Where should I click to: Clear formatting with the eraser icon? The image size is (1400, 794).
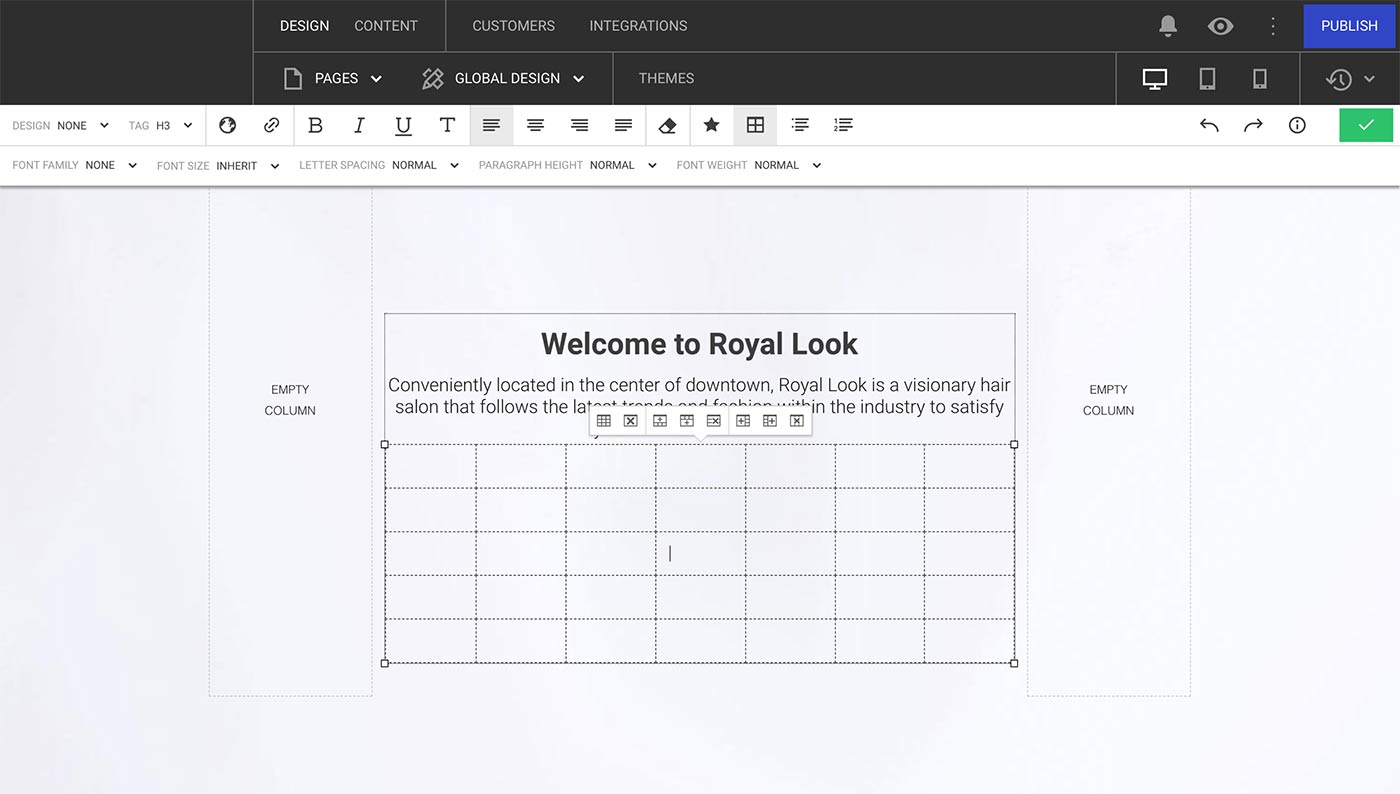(667, 125)
